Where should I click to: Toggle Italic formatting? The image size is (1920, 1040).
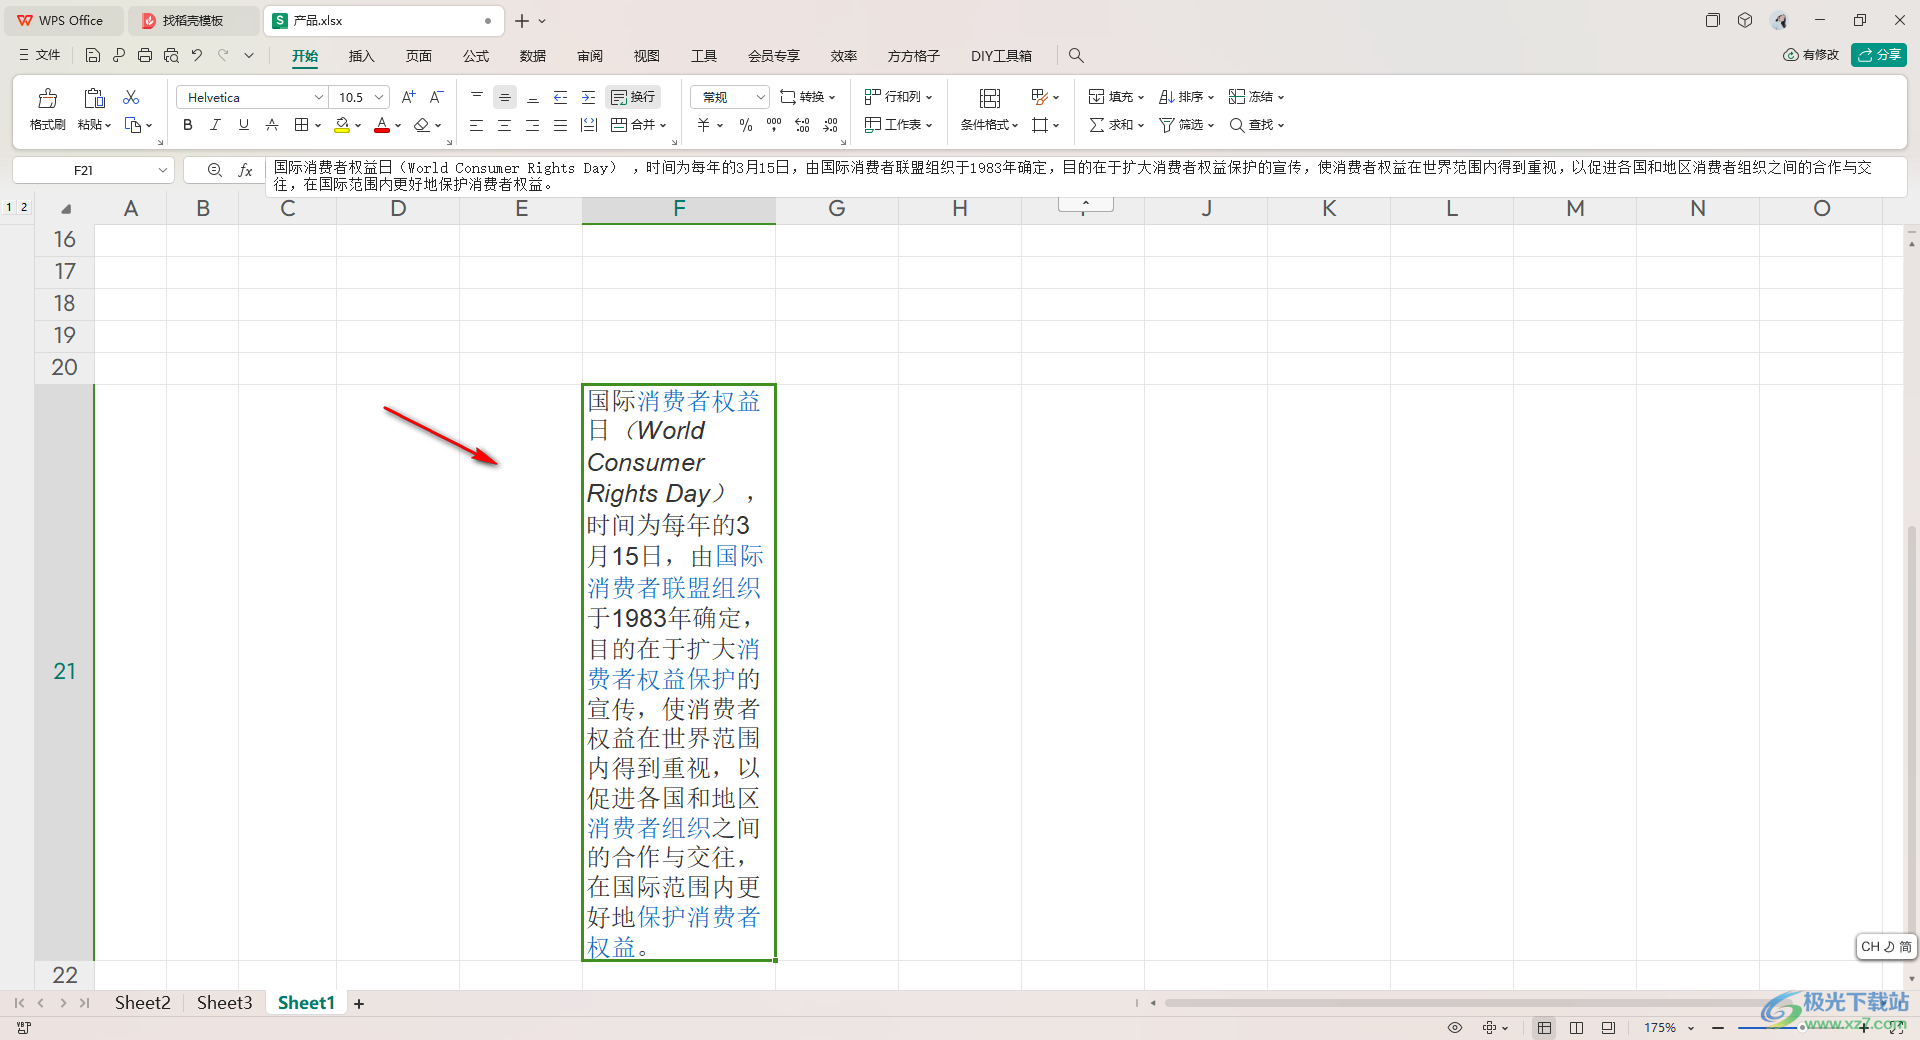tap(216, 125)
